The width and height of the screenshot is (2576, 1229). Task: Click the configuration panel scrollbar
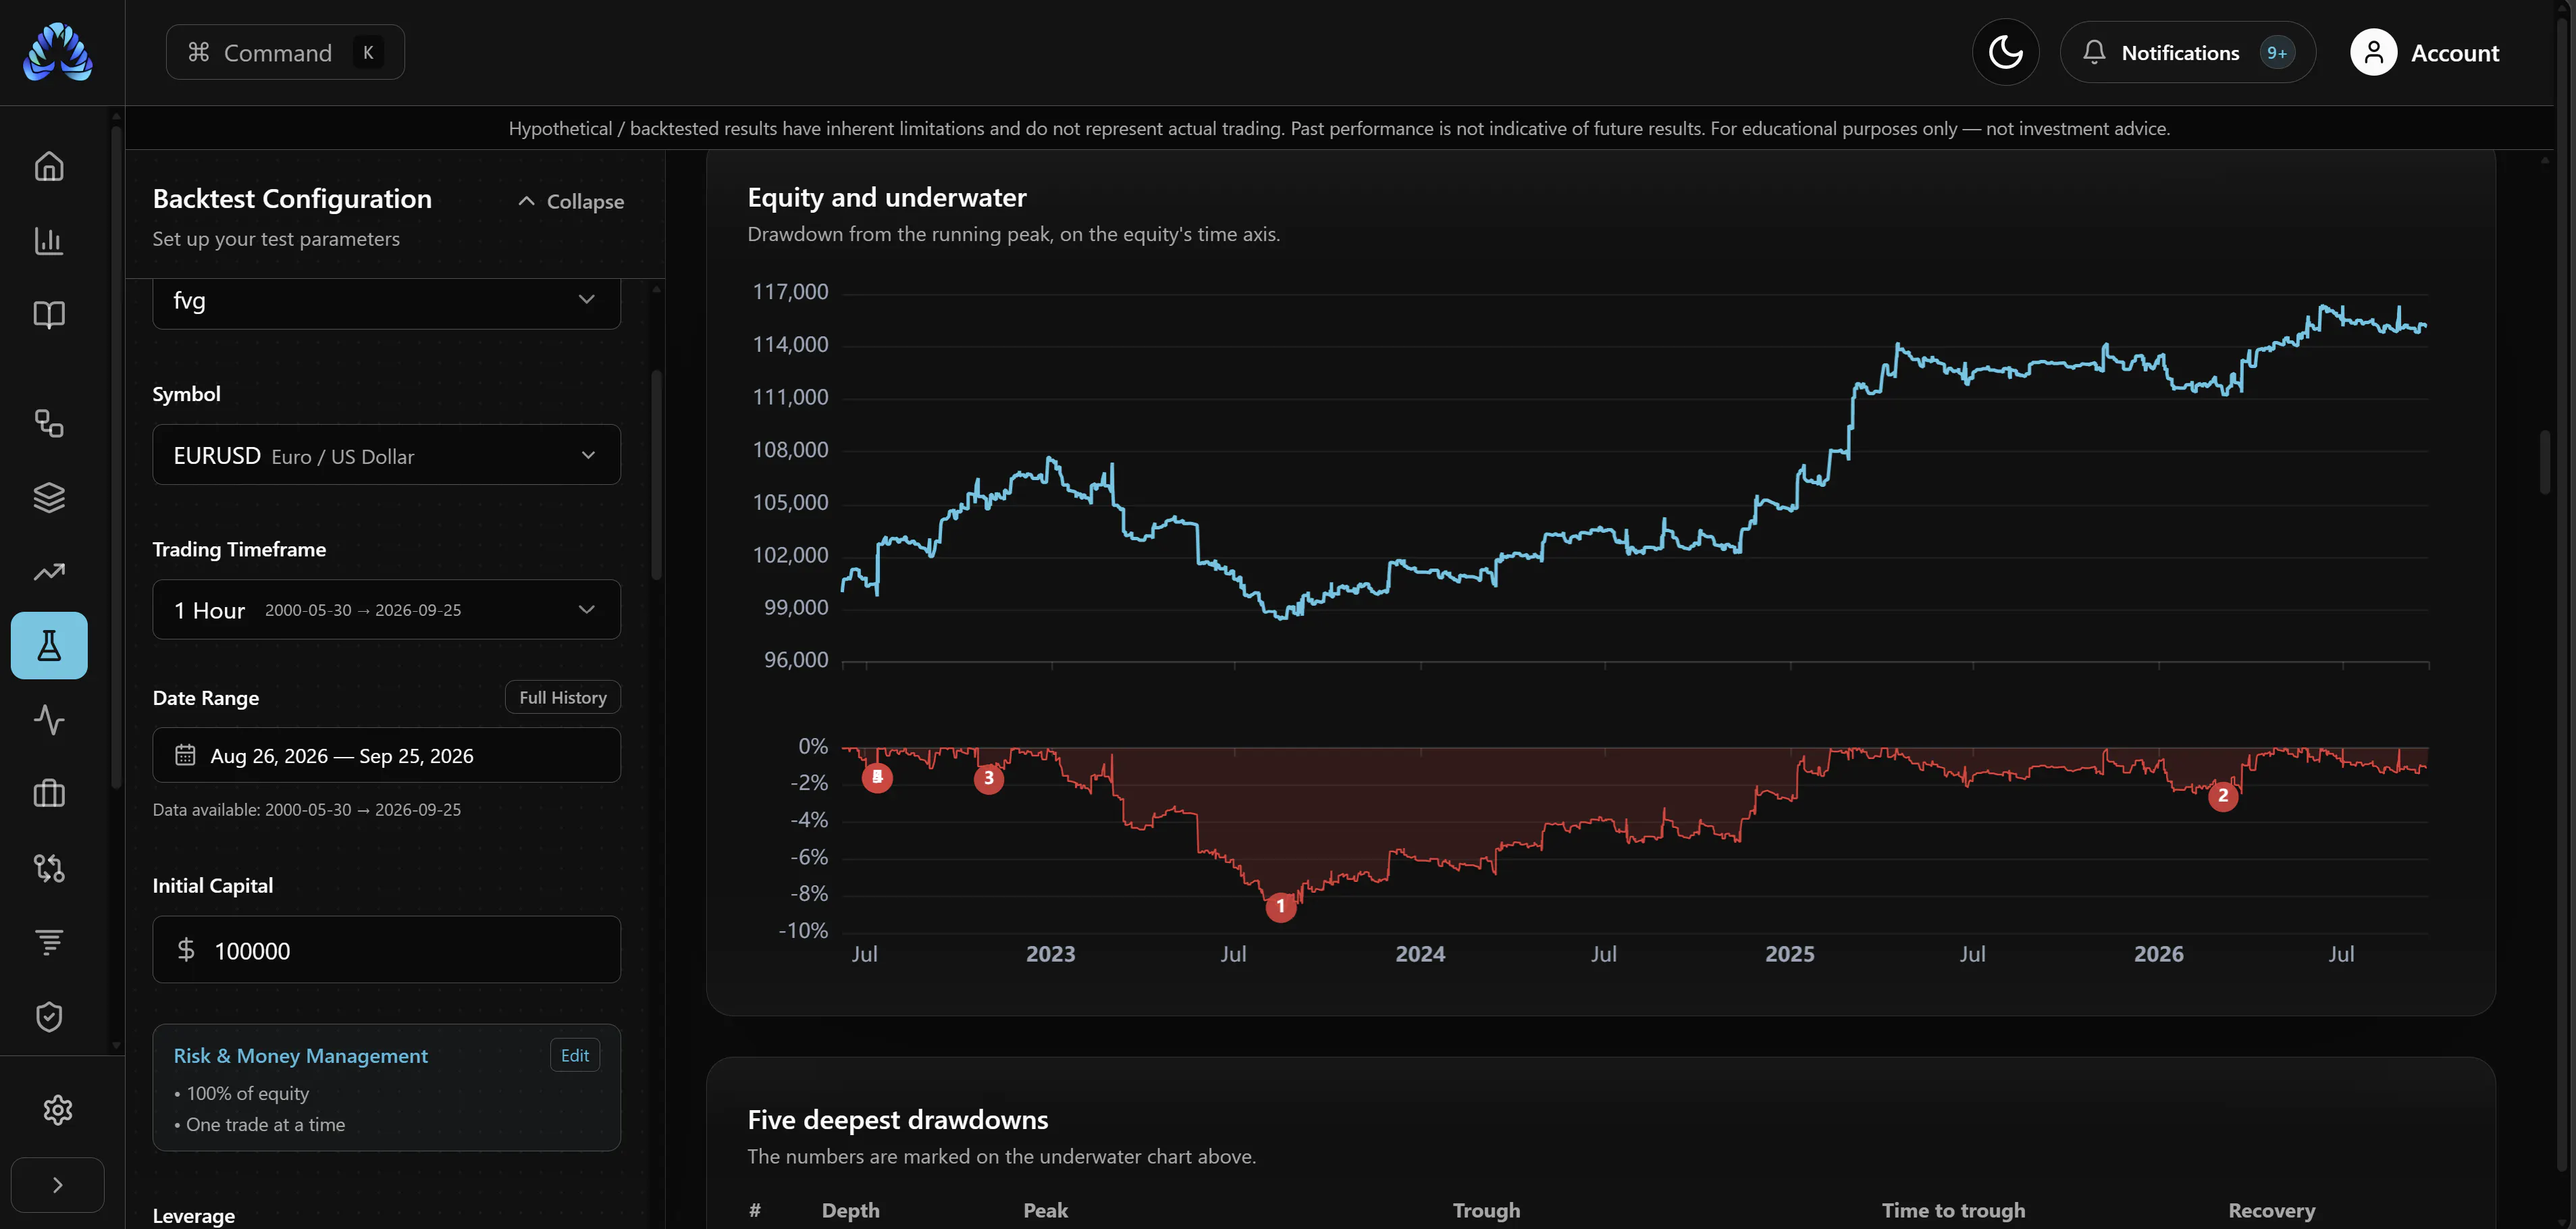[x=656, y=475]
